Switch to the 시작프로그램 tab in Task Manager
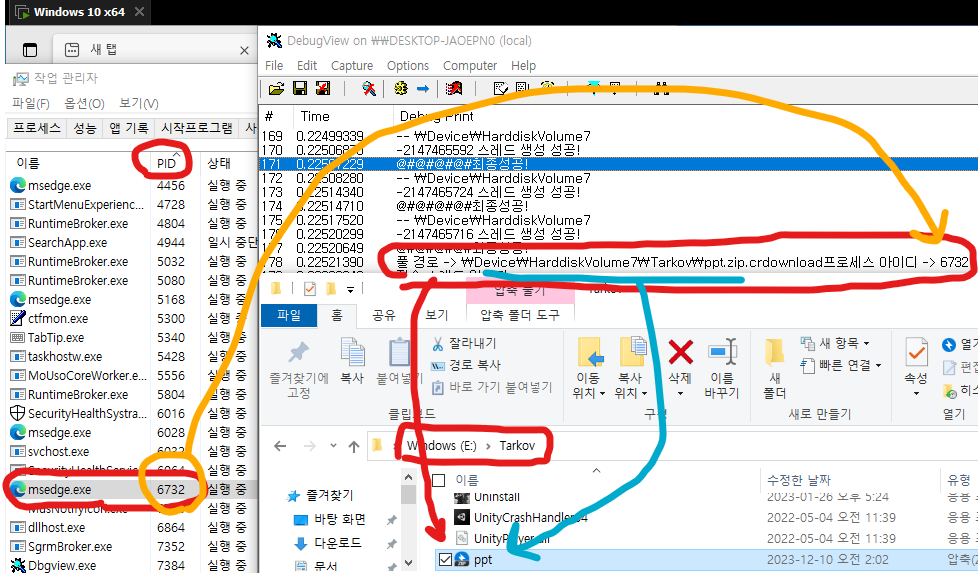Image resolution: width=979 pixels, height=573 pixels. pos(197,128)
